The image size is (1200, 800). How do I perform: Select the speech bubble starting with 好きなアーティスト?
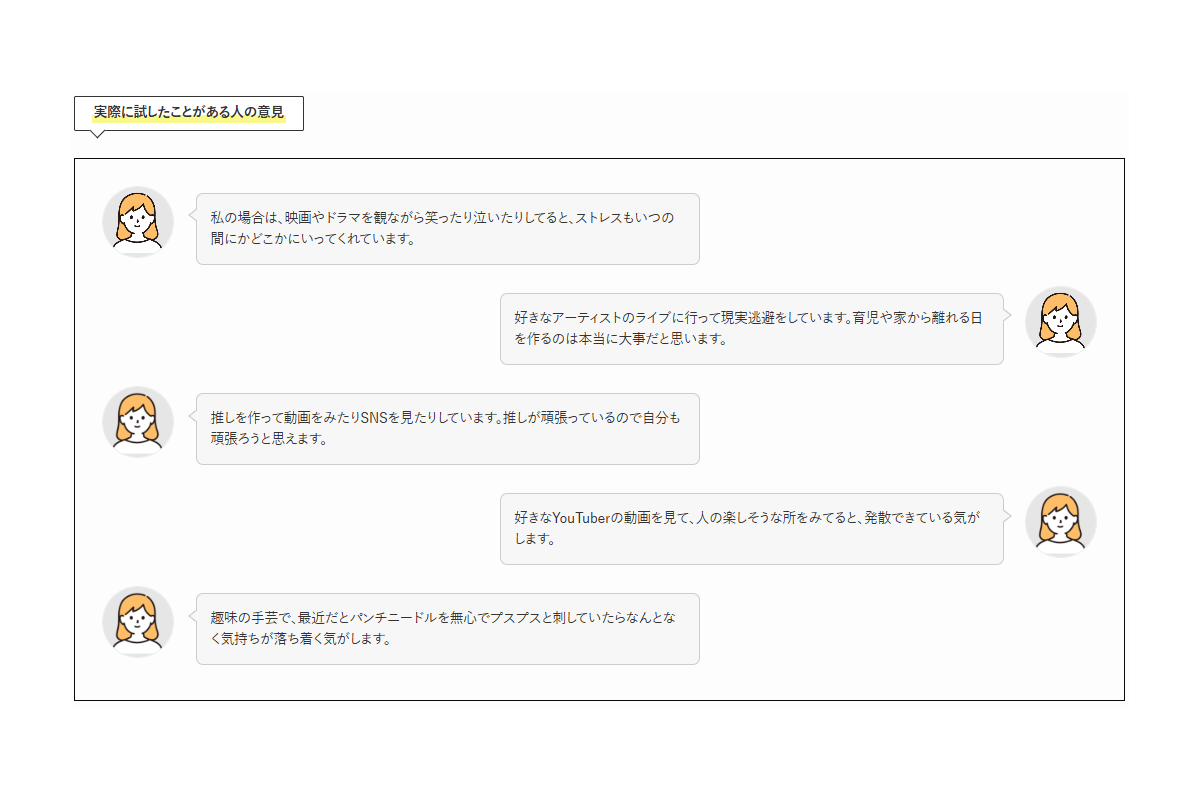(x=751, y=329)
